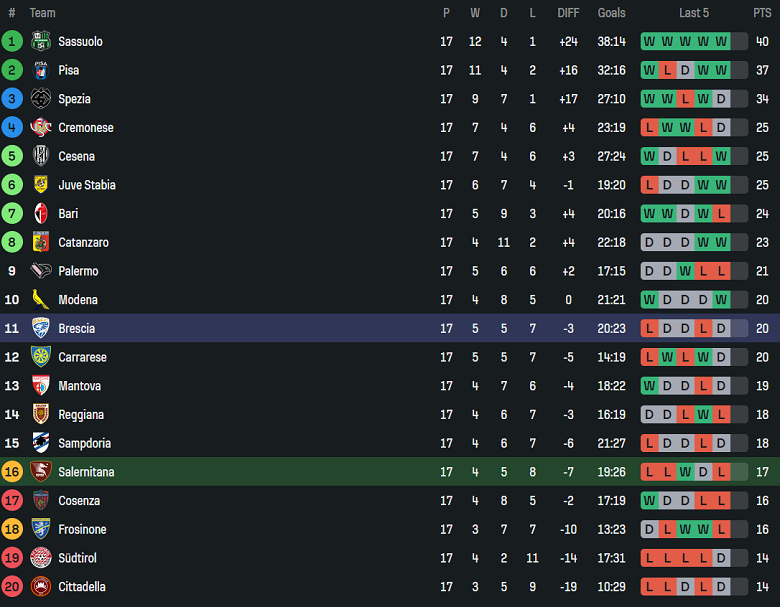Click Südtirol's D result in Last 5

click(721, 558)
